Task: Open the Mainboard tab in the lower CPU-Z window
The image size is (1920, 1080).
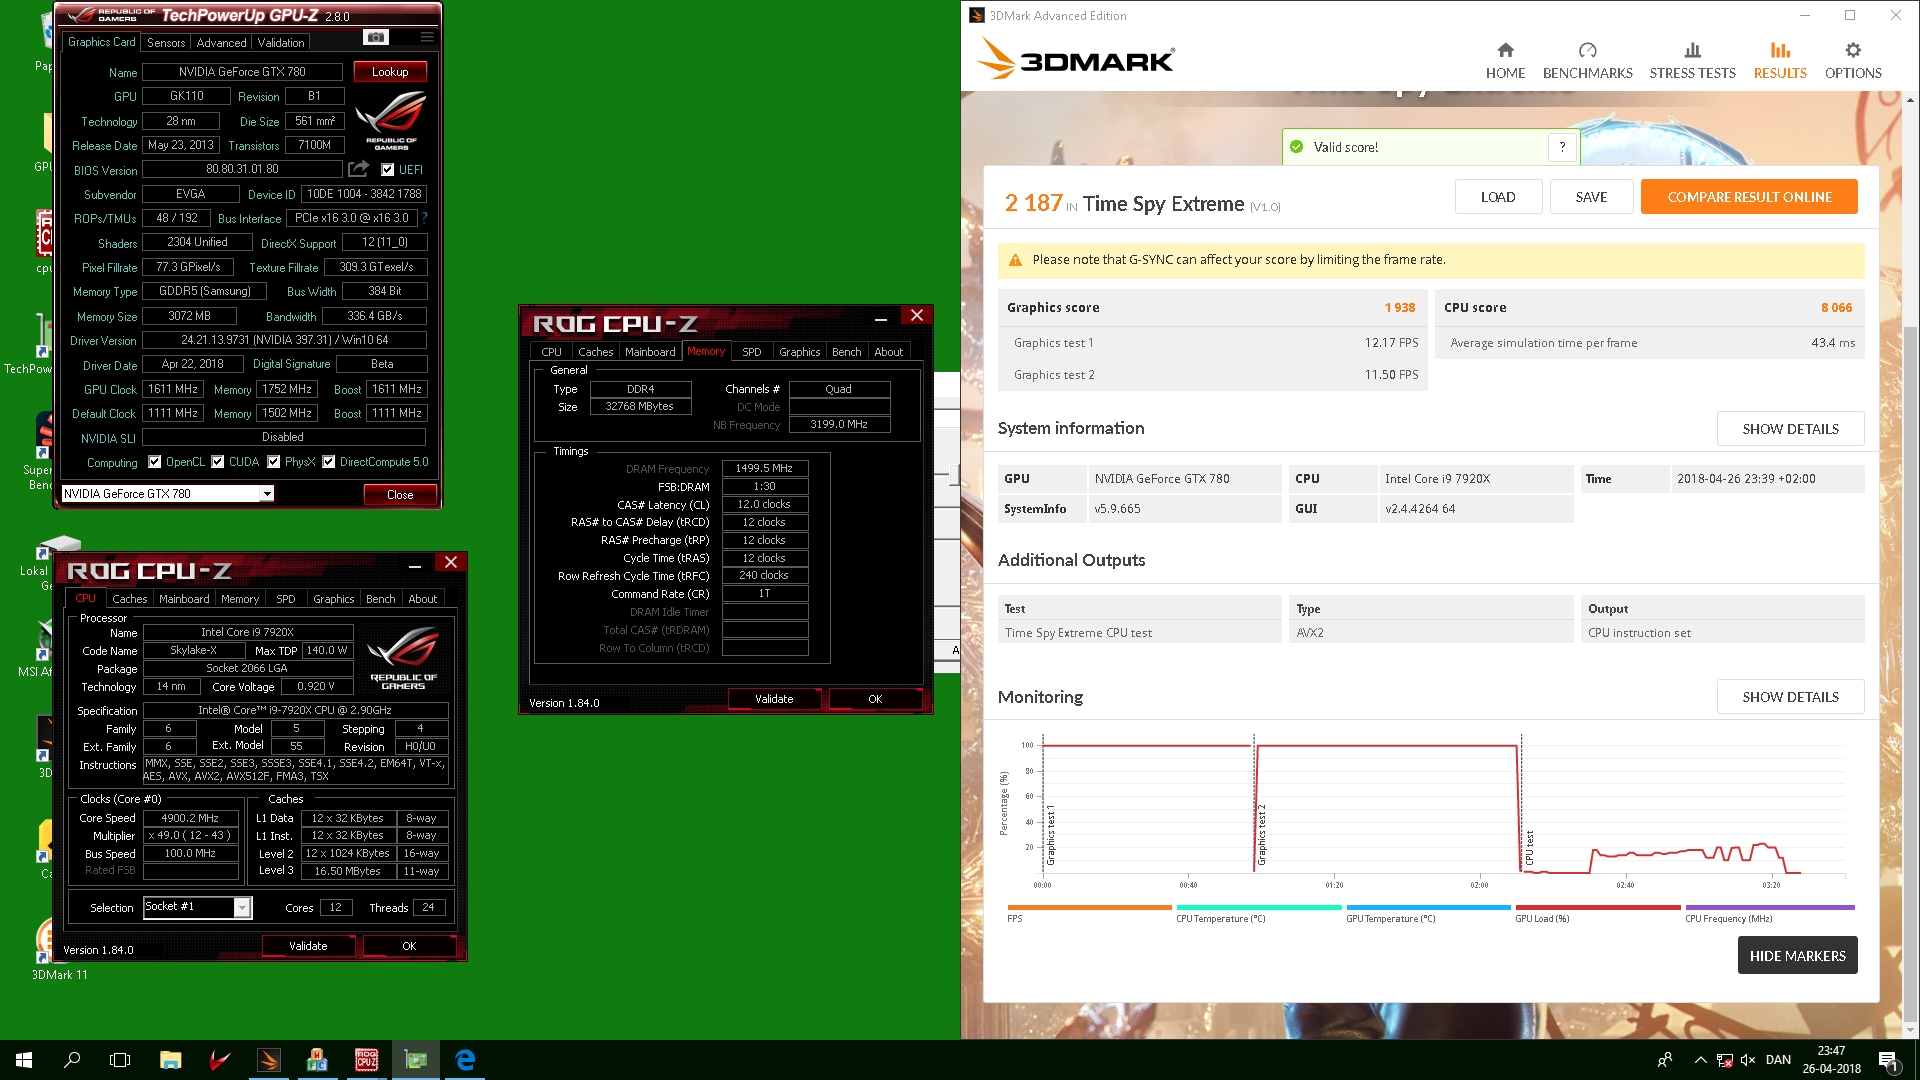Action: pyautogui.click(x=184, y=599)
